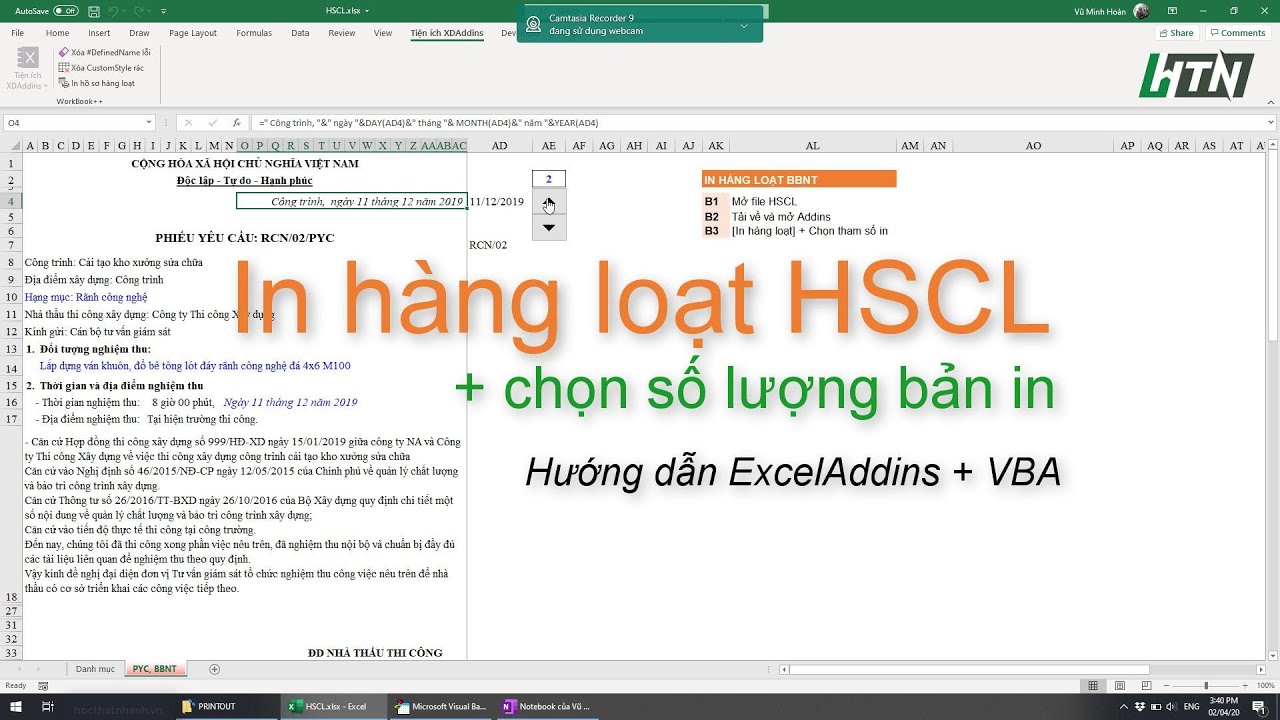Select cell AE2 showing value 2
The width and height of the screenshot is (1280, 720).
[549, 179]
